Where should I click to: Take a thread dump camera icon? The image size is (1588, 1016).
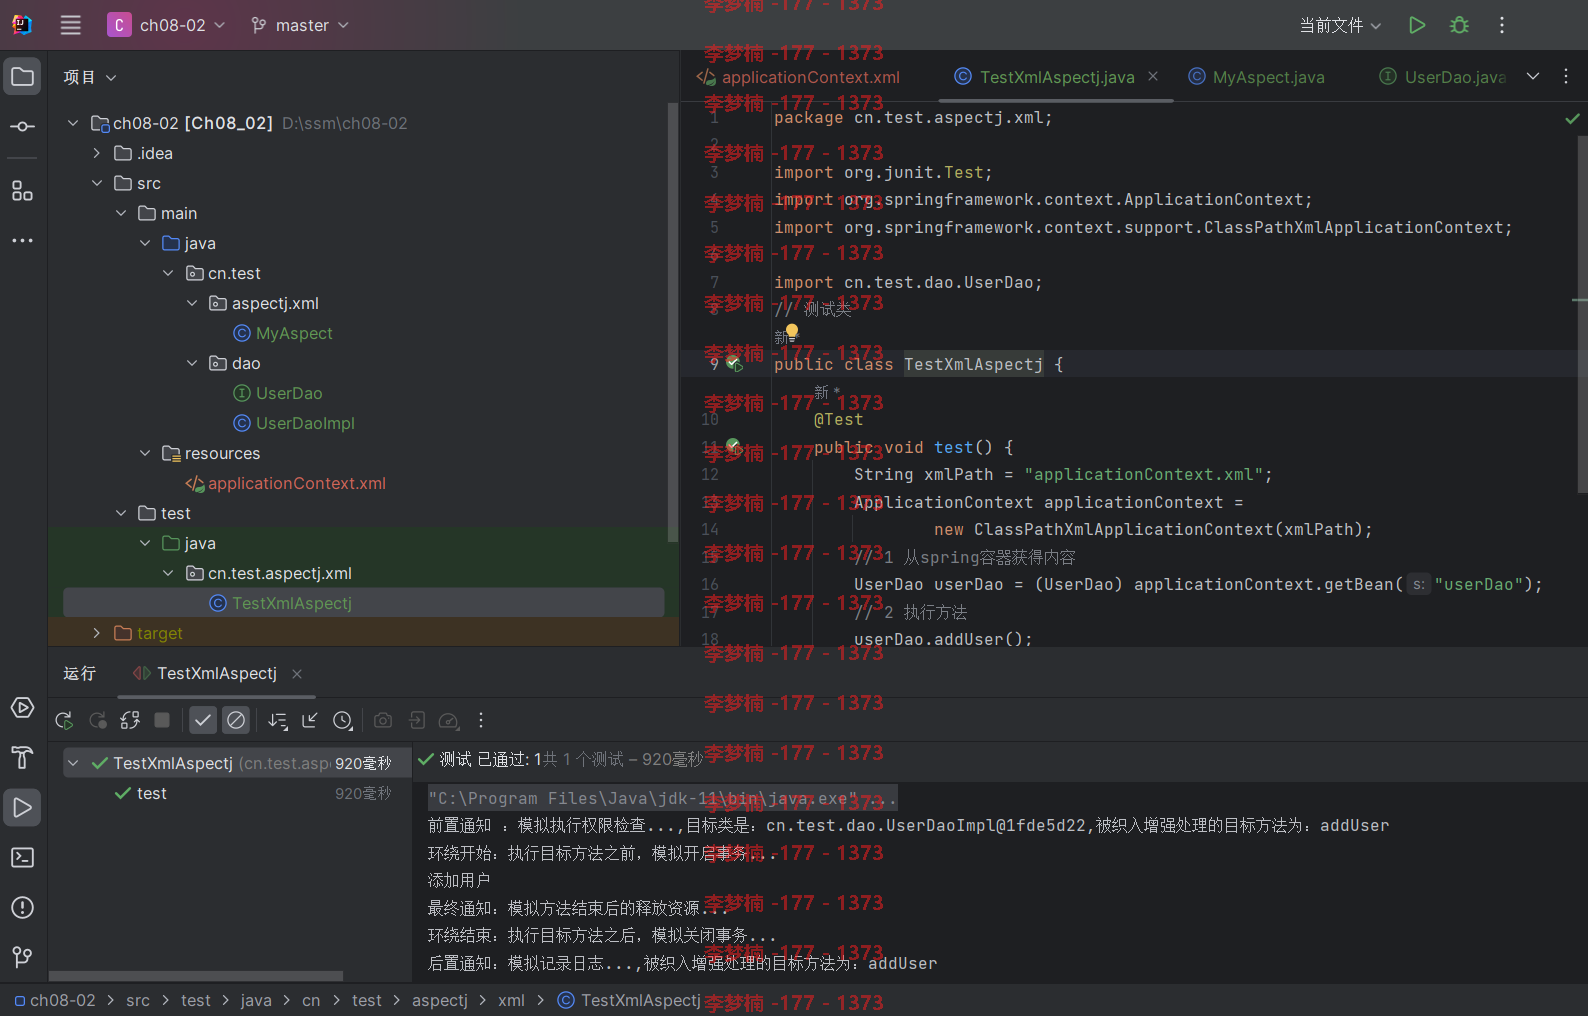pos(383,720)
